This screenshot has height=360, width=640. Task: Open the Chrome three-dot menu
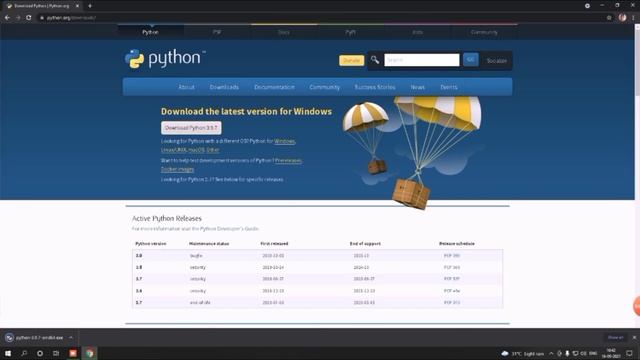pyautogui.click(x=633, y=18)
